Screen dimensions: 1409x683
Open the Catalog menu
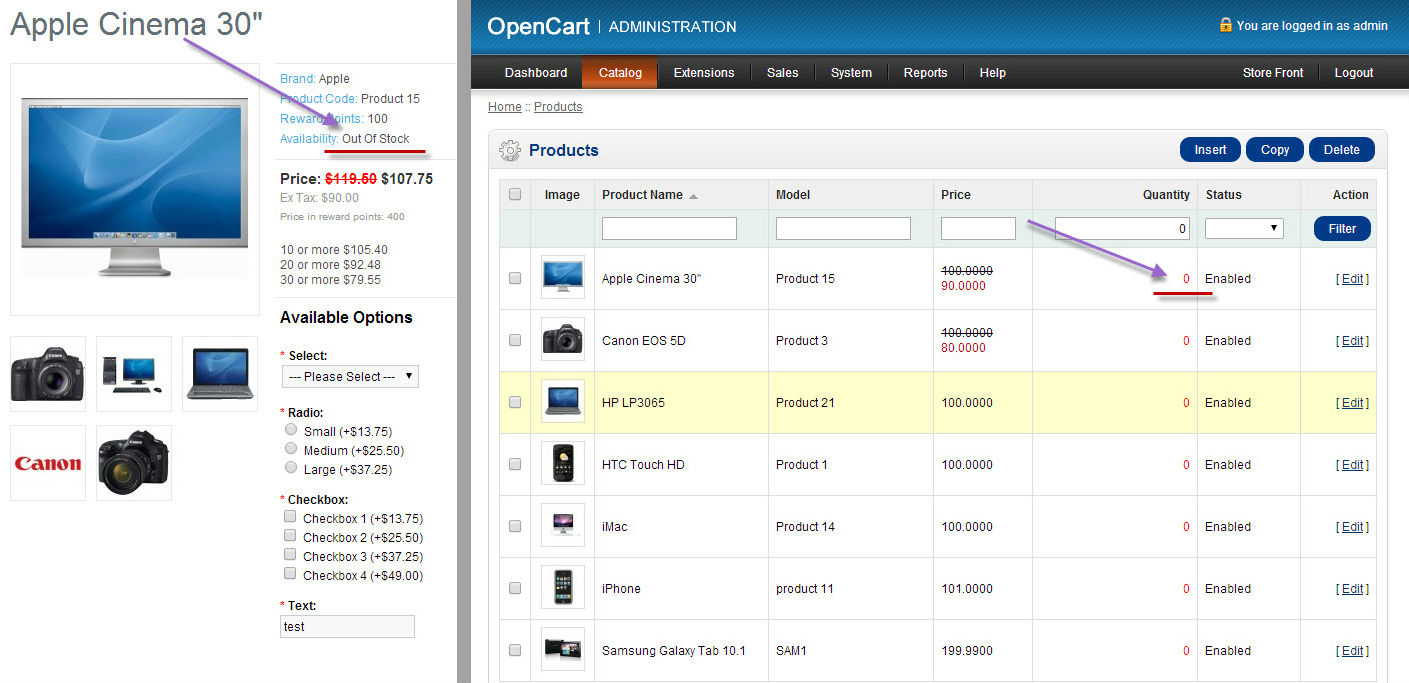tap(620, 73)
